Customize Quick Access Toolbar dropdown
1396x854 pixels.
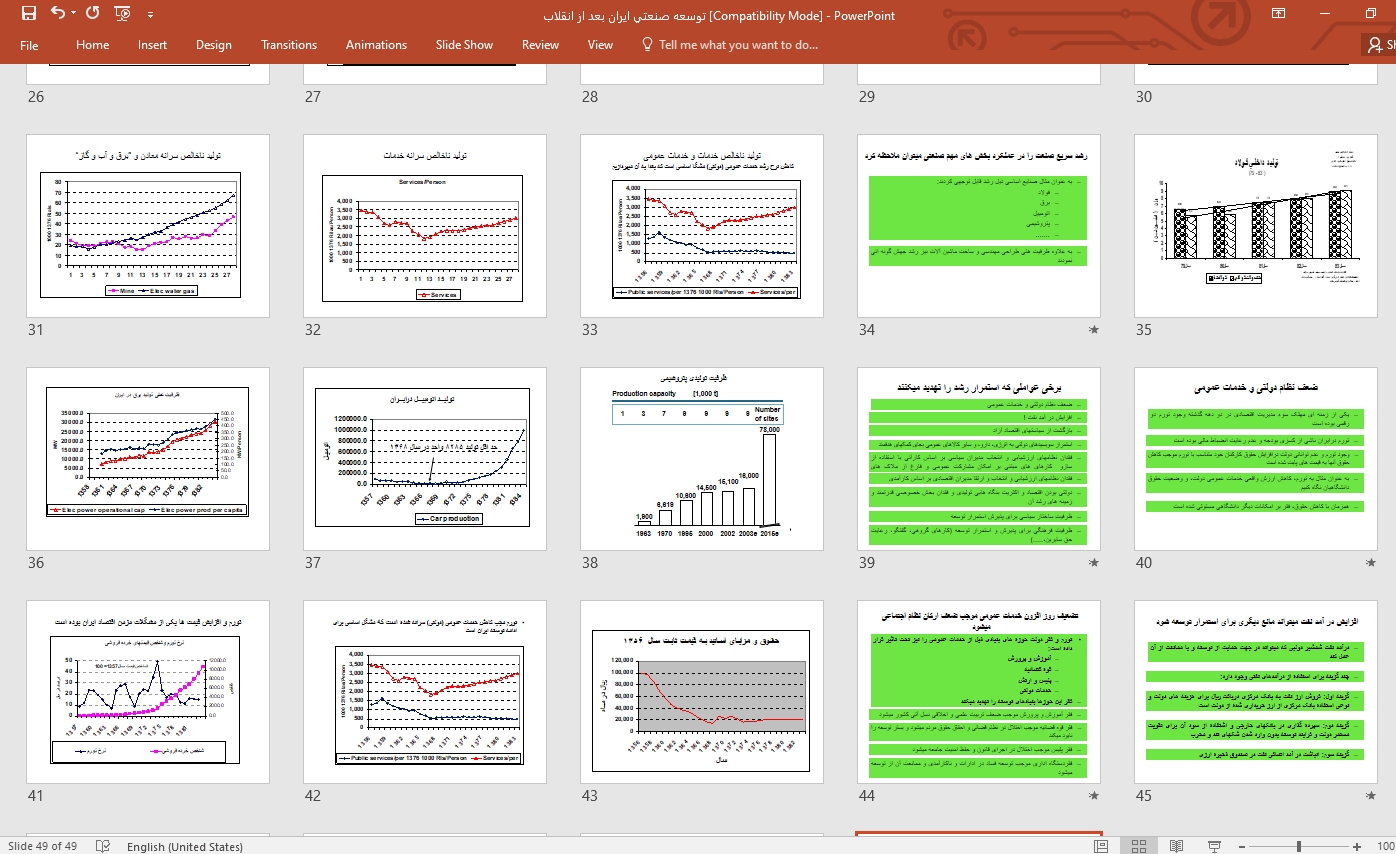pyautogui.click(x=150, y=15)
